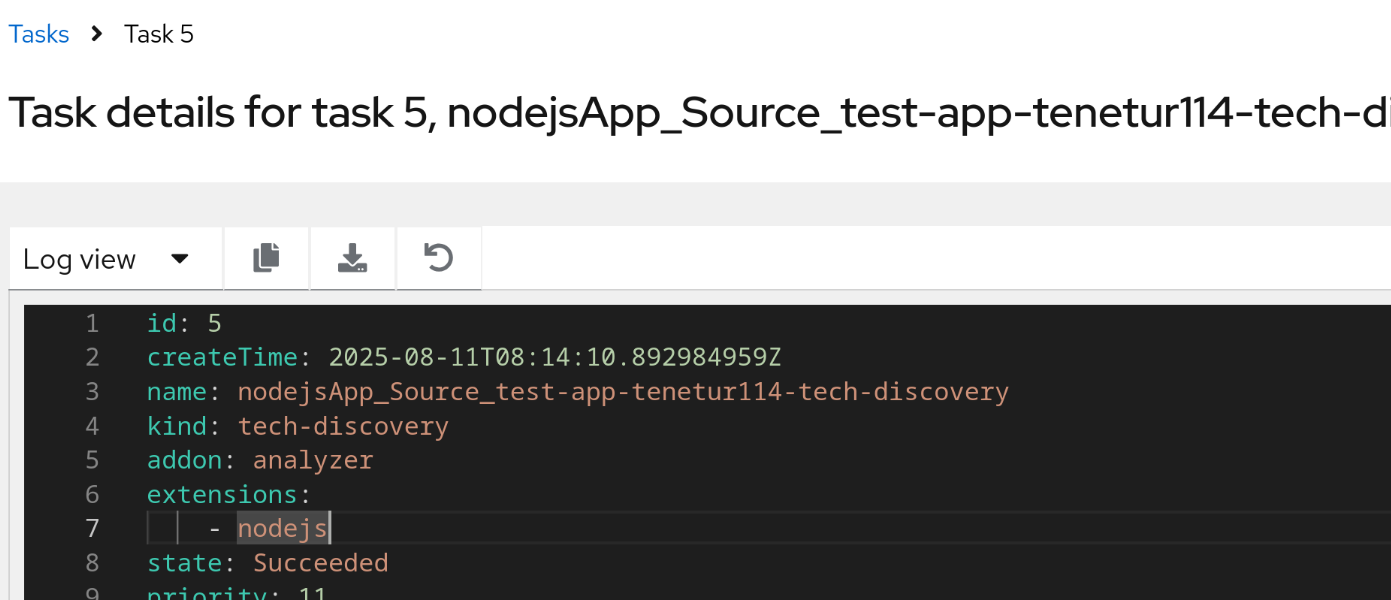1391x600 pixels.
Task: Click line number 7 in the gutter
Action: 92,528
